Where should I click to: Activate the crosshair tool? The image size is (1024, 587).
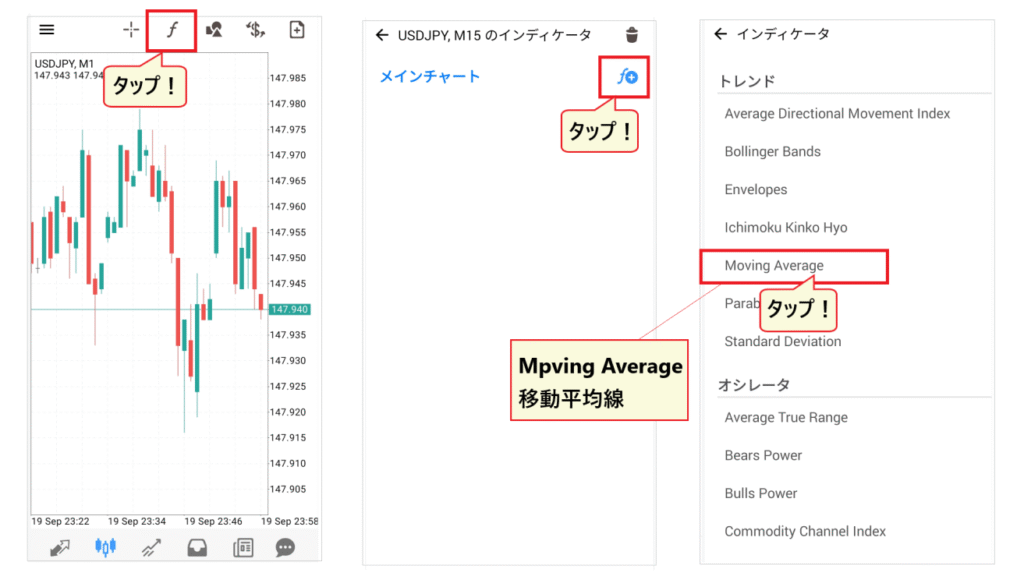pos(131,30)
